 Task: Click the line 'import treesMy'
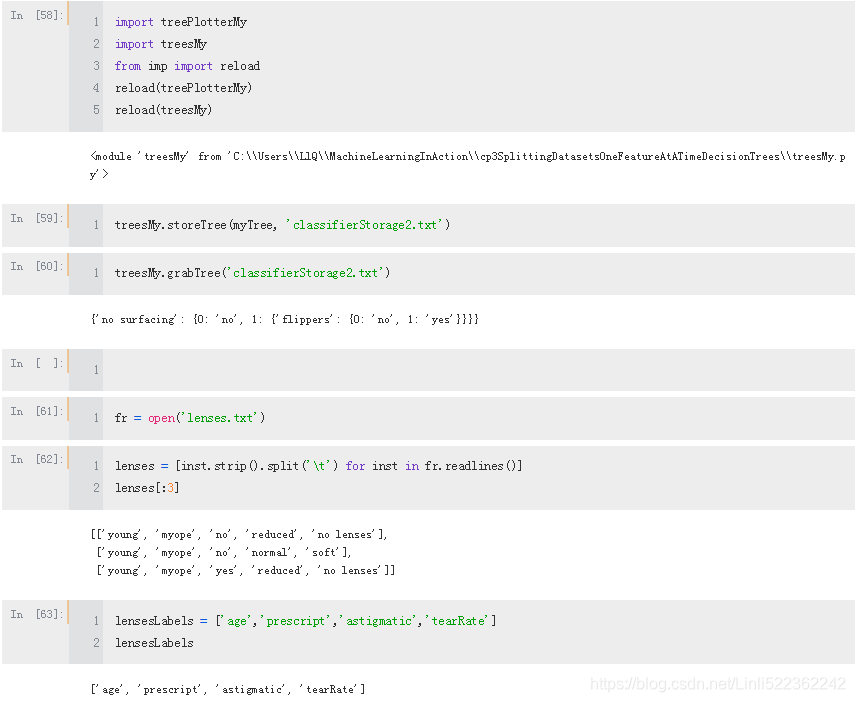pyautogui.click(x=161, y=44)
